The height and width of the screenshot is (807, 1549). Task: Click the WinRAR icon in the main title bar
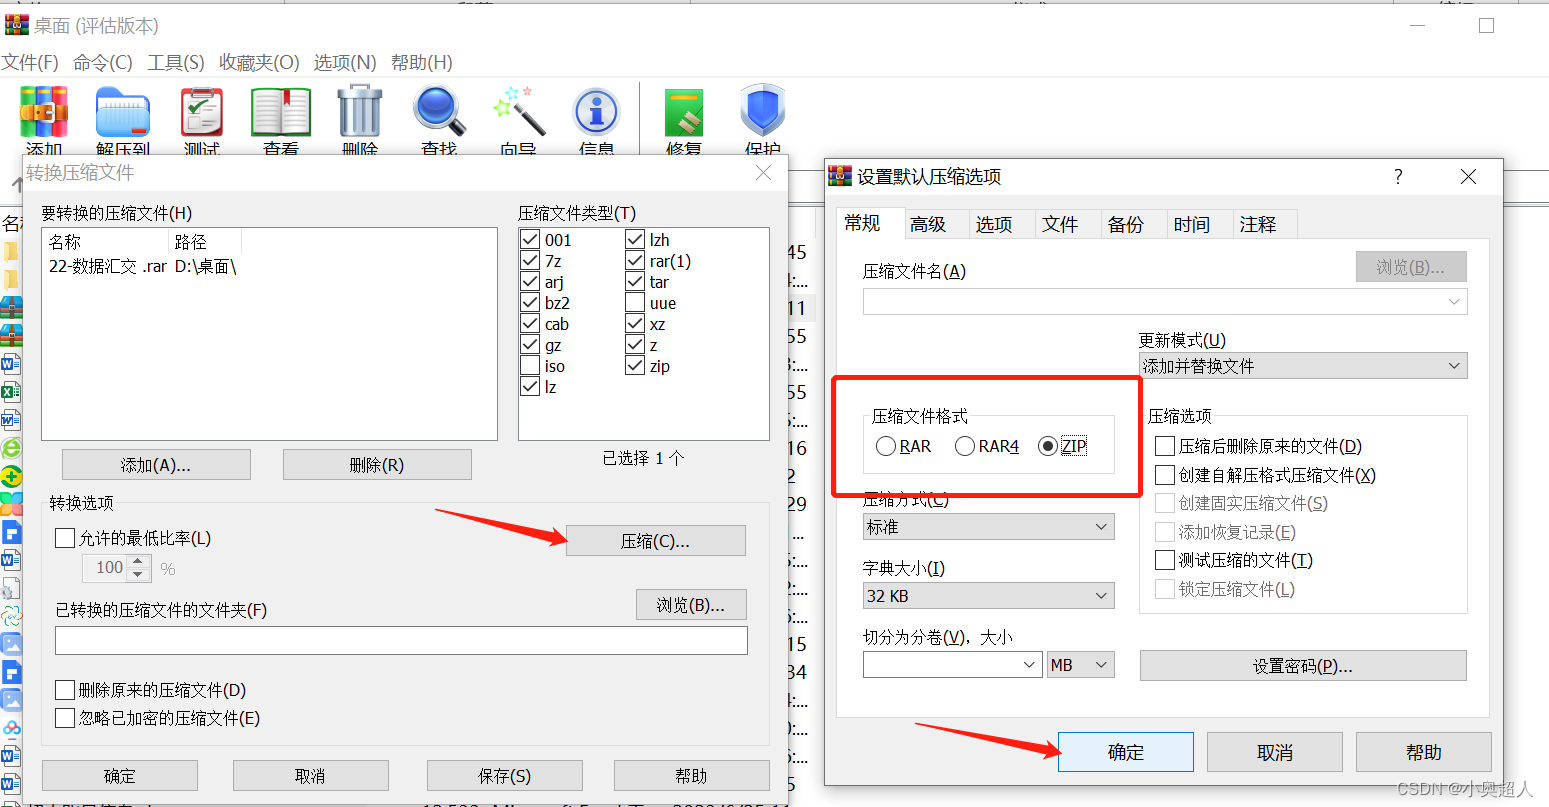(17, 25)
